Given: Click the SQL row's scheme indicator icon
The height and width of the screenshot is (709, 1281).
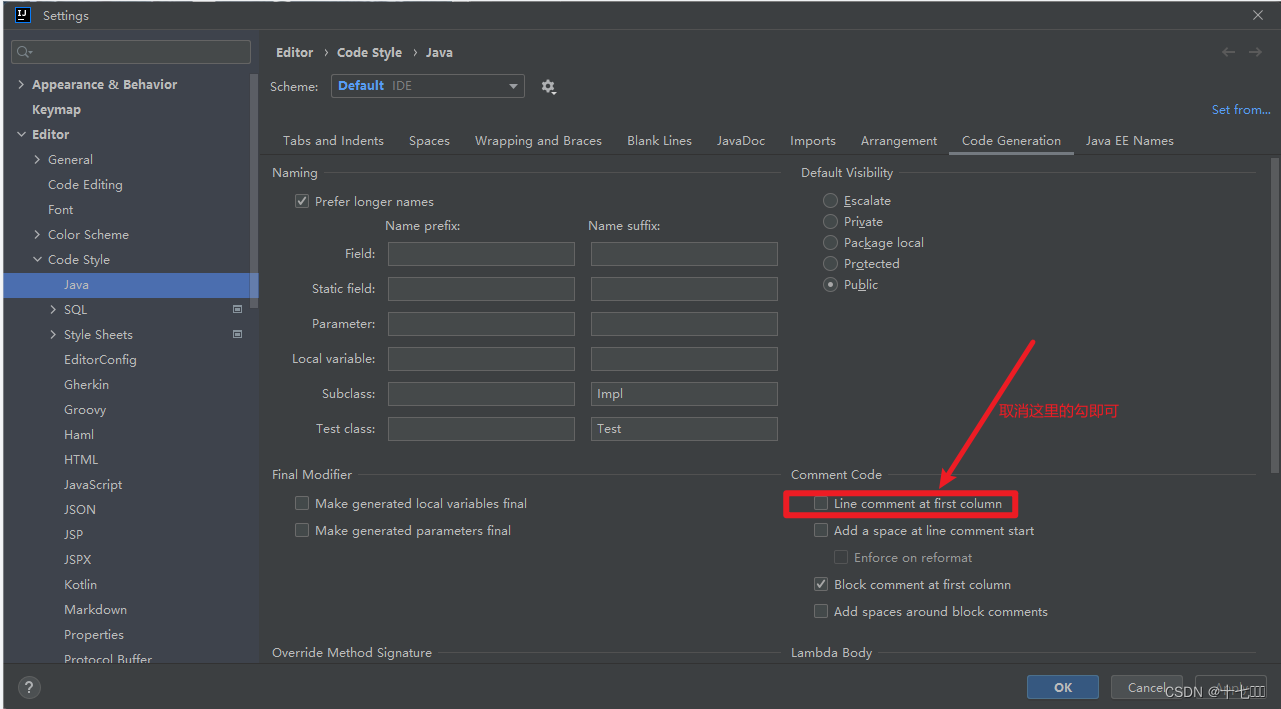Looking at the screenshot, I should tap(238, 309).
